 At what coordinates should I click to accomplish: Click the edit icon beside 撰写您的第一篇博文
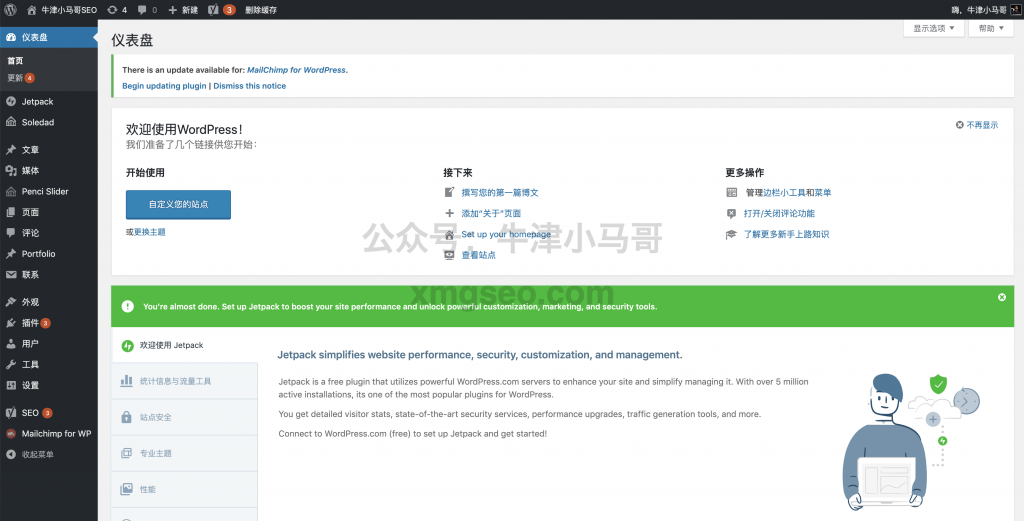click(449, 192)
